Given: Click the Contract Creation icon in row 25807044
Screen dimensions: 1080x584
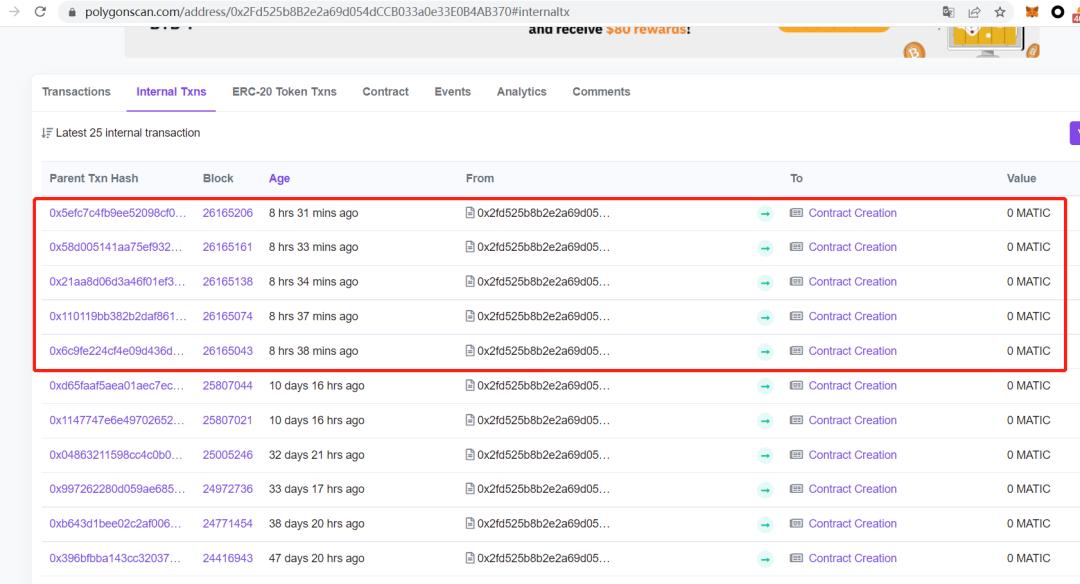Looking at the screenshot, I should click(x=796, y=386).
